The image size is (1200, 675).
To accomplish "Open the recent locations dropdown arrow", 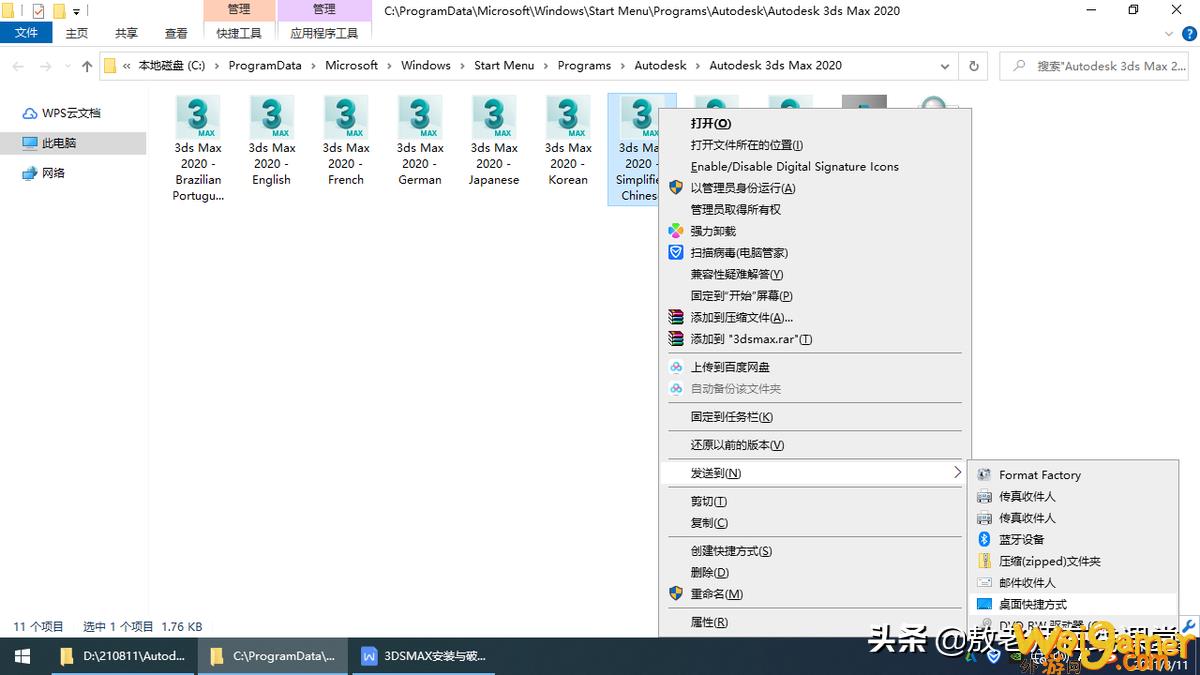I will (67, 66).
